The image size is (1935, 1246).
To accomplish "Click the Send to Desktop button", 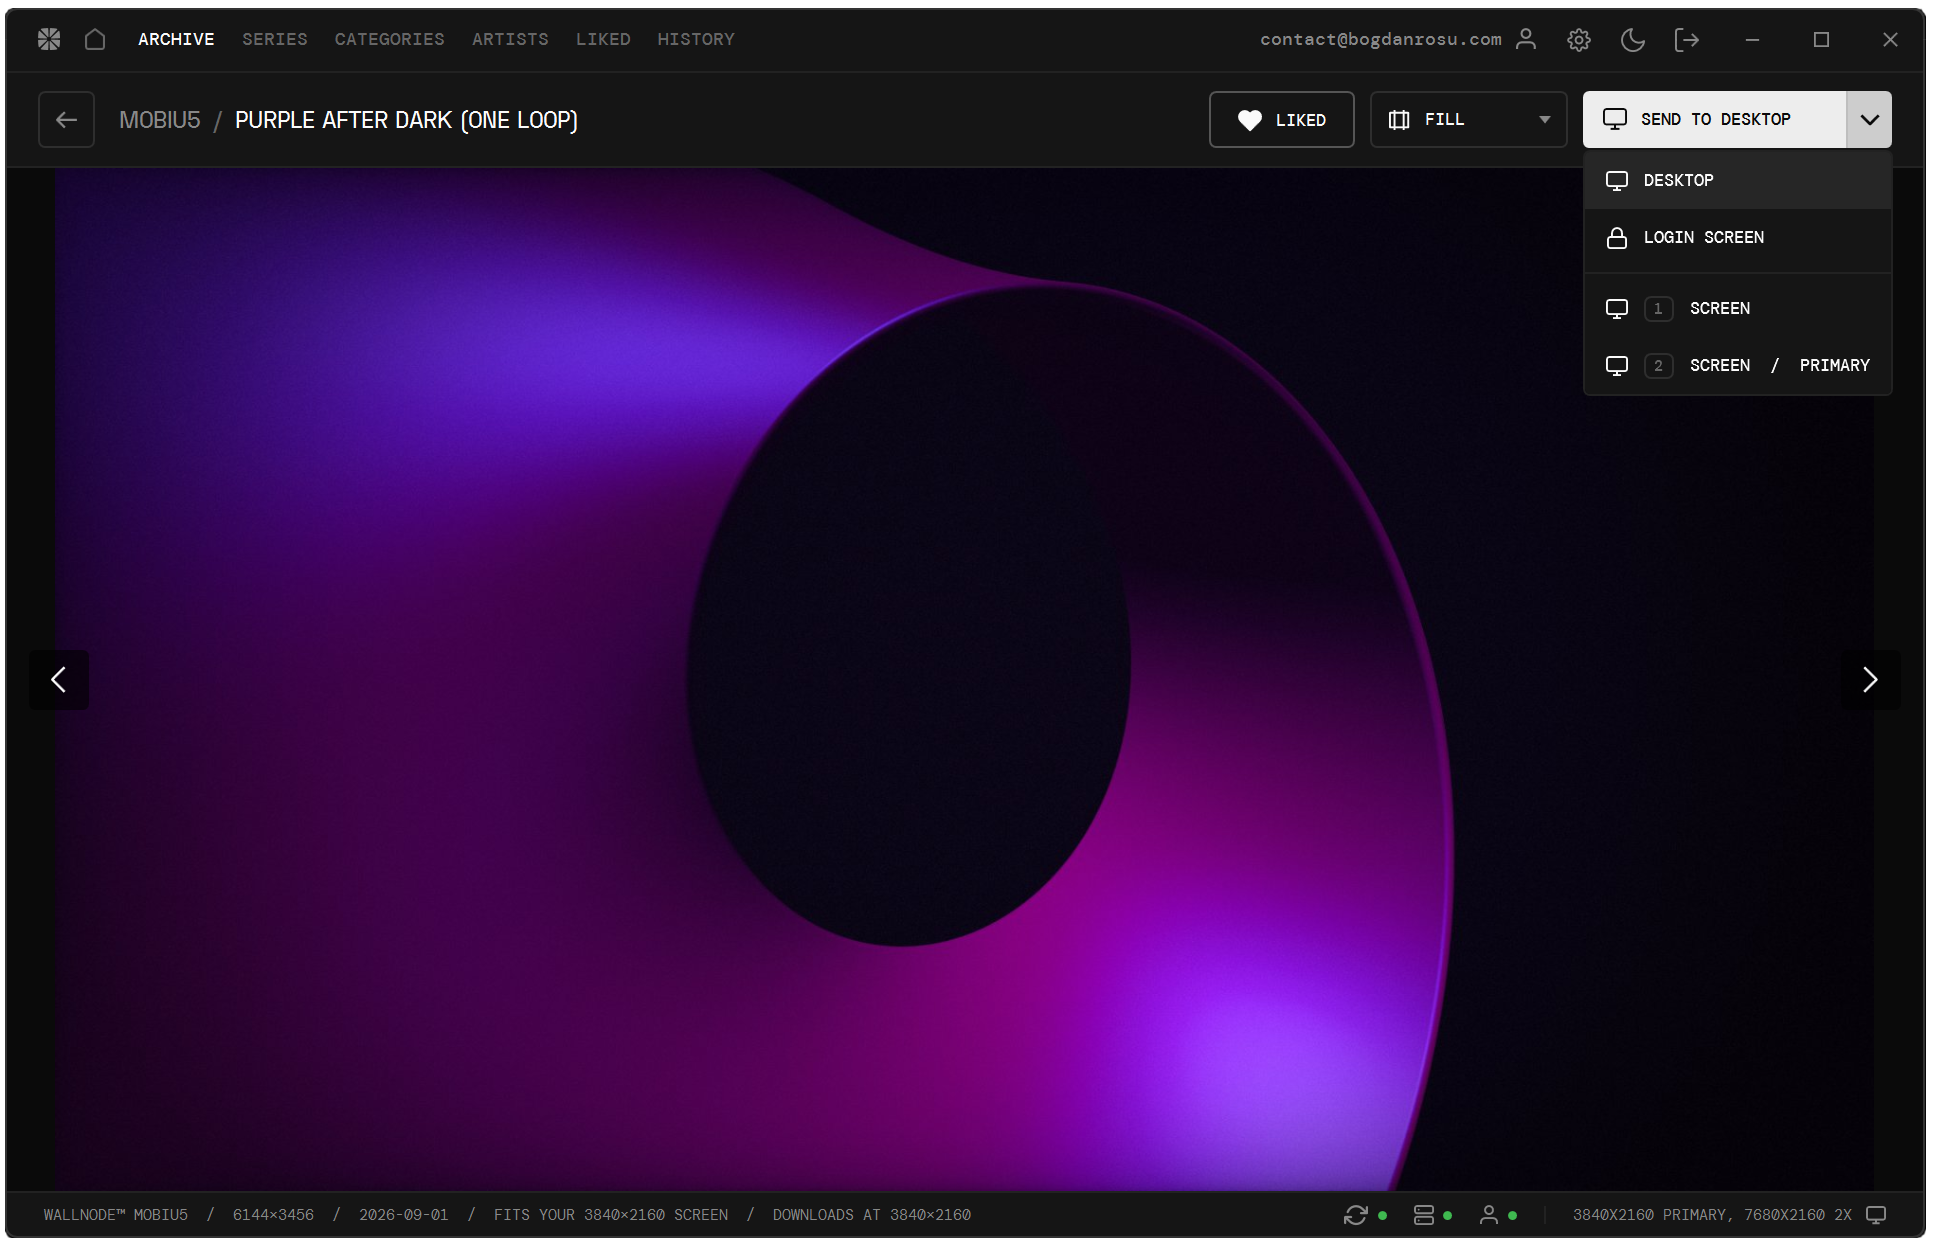I will (x=1715, y=120).
